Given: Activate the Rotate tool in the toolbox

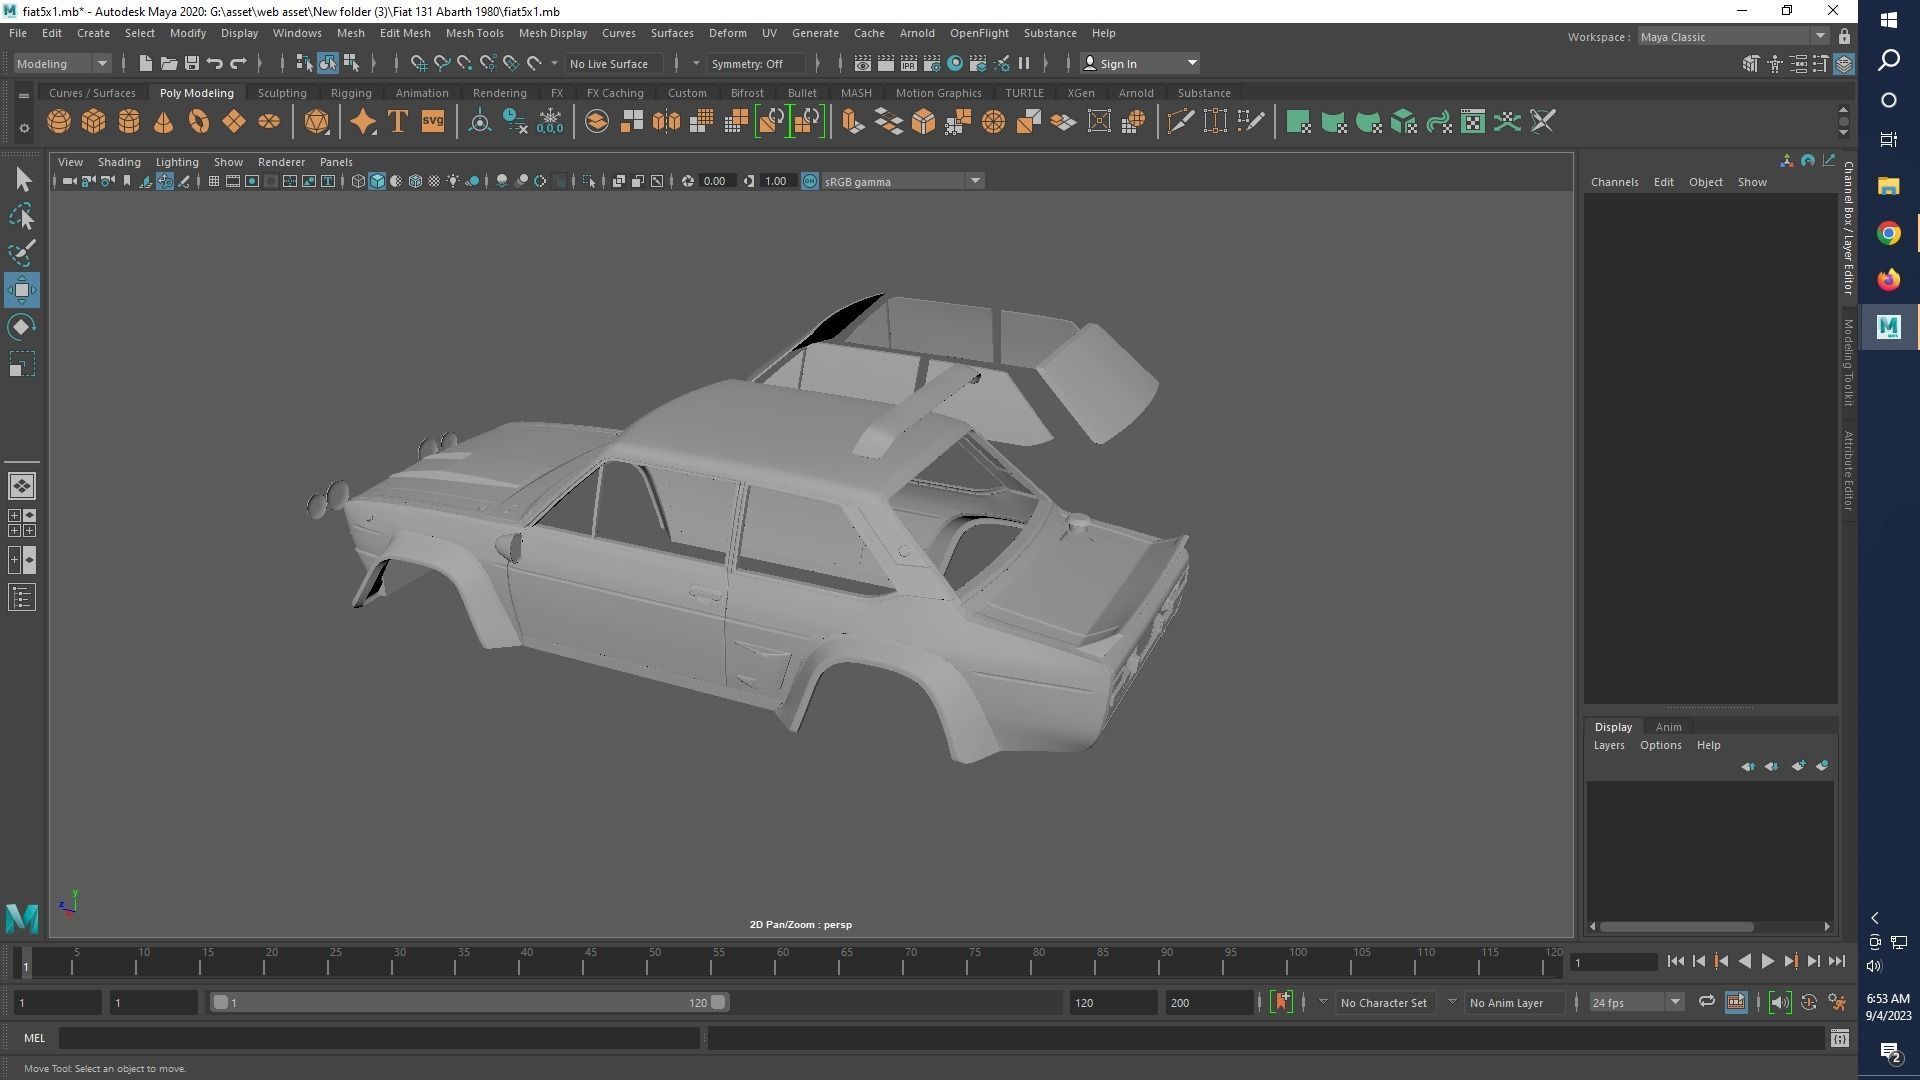Looking at the screenshot, I should 22,327.
